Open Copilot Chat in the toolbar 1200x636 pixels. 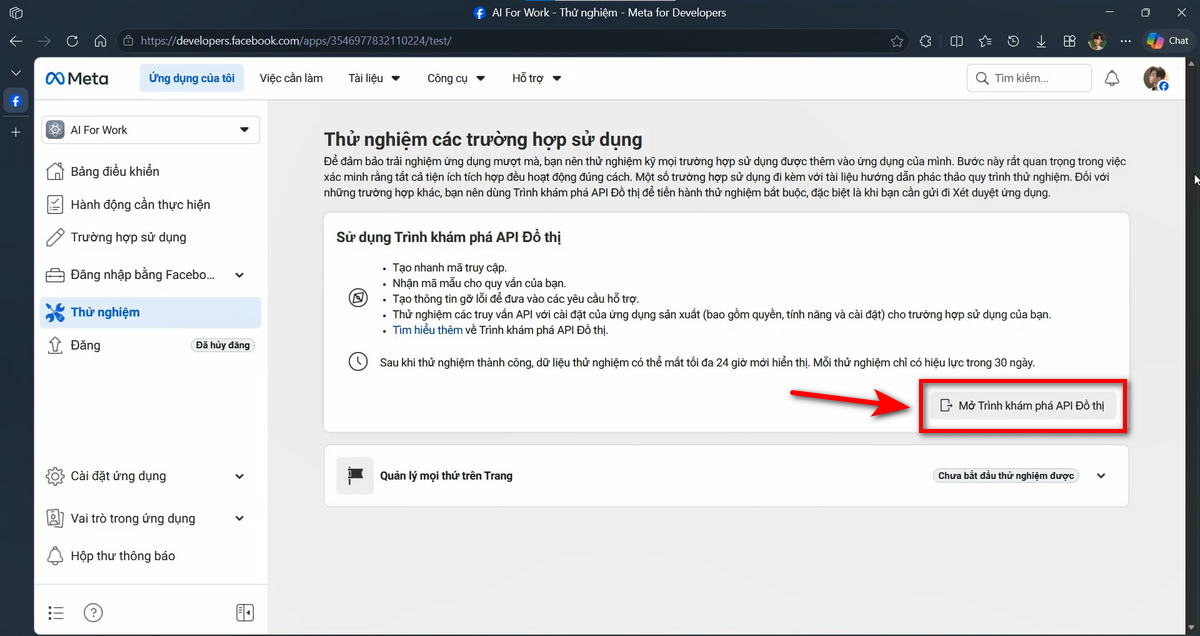click(x=1168, y=41)
